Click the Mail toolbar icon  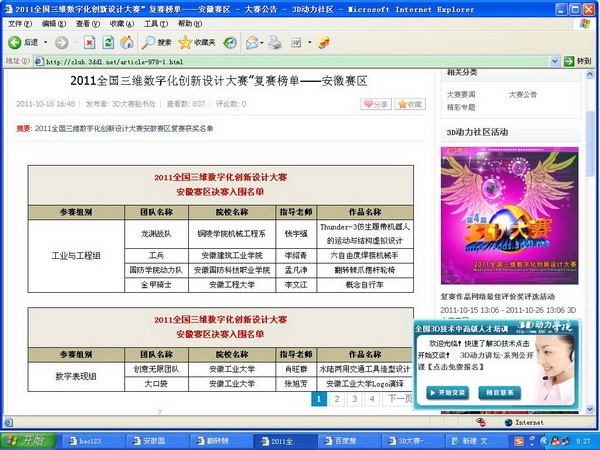pos(251,42)
